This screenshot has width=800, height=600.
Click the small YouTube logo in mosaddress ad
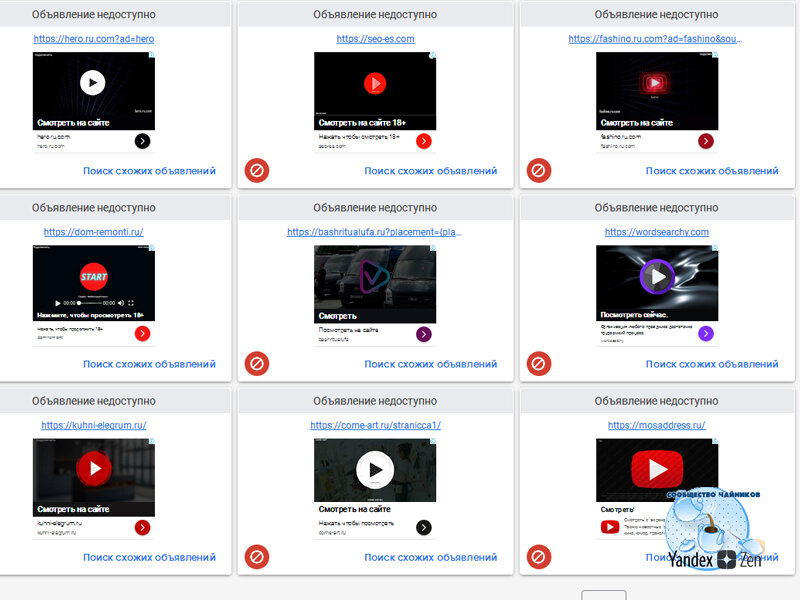click(610, 527)
